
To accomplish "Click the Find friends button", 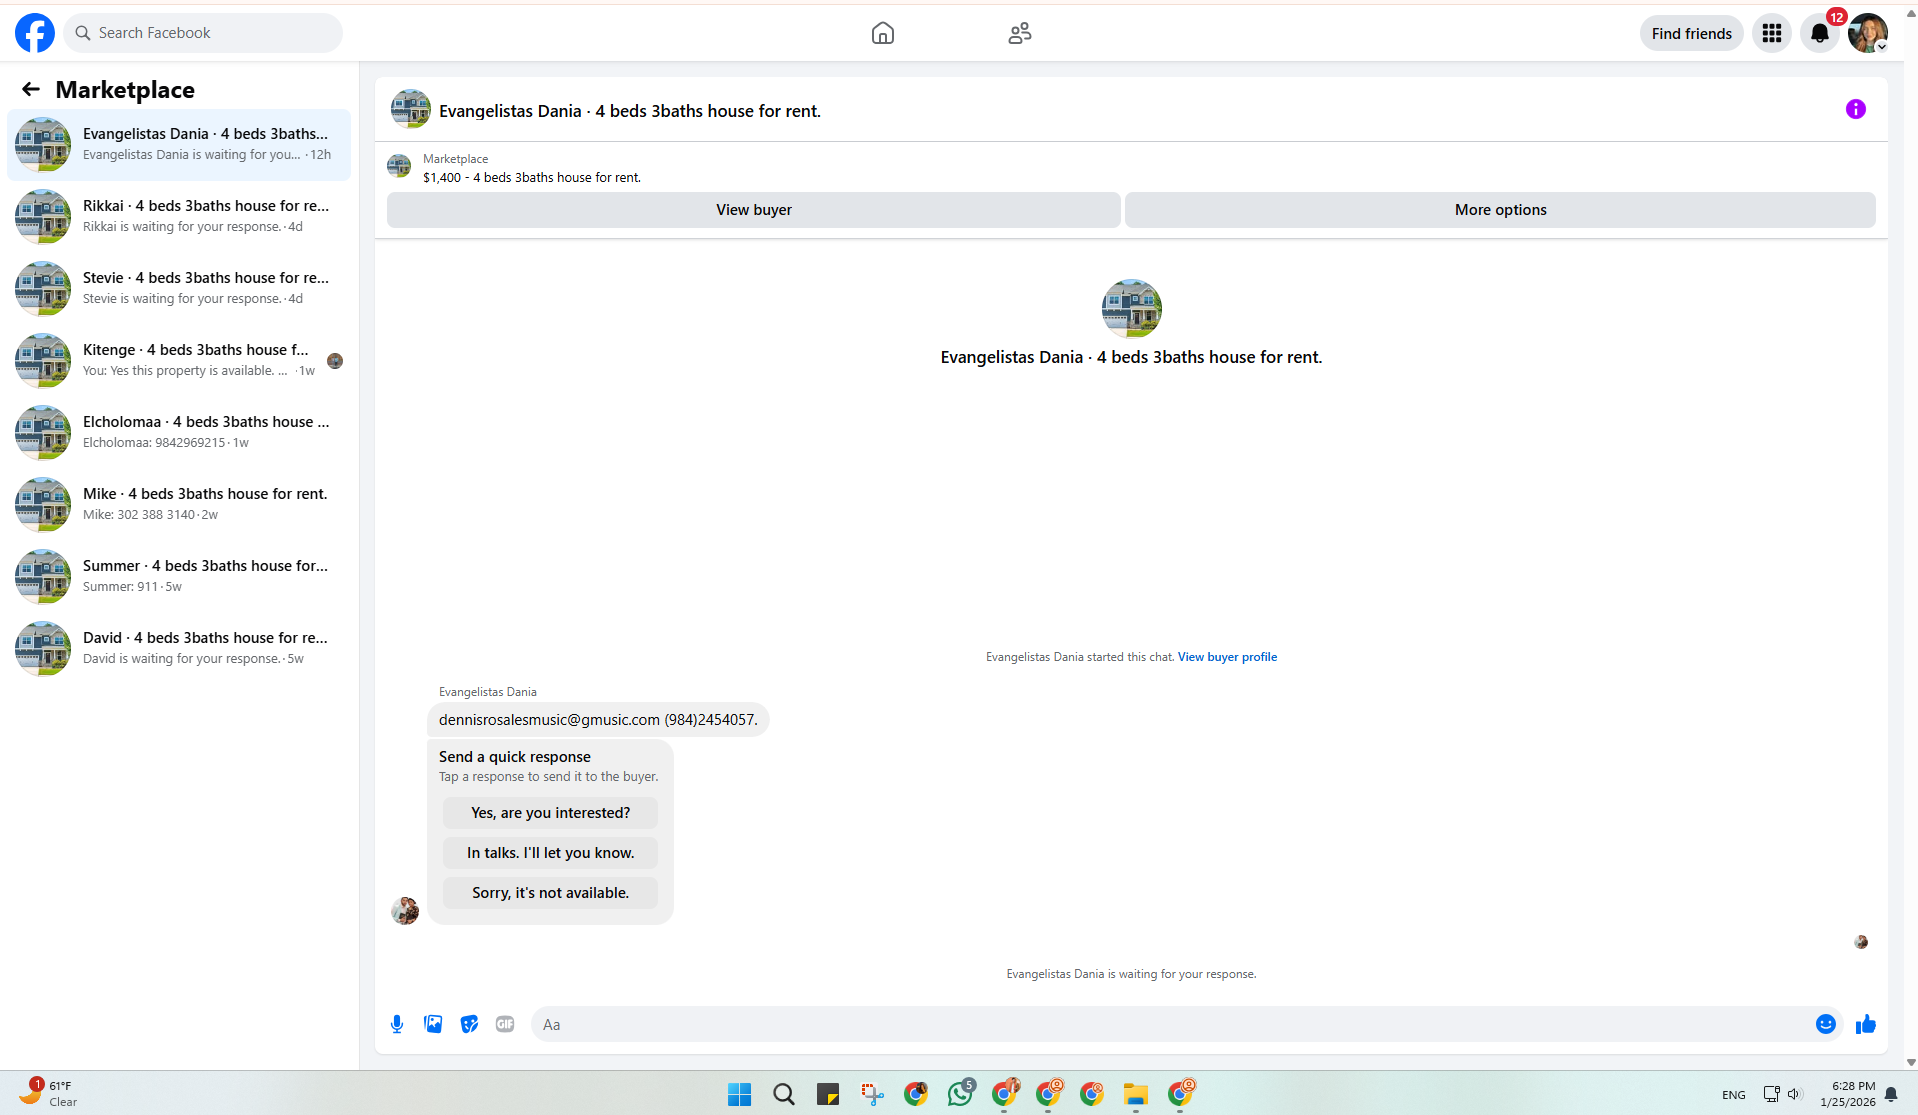I will [x=1691, y=33].
